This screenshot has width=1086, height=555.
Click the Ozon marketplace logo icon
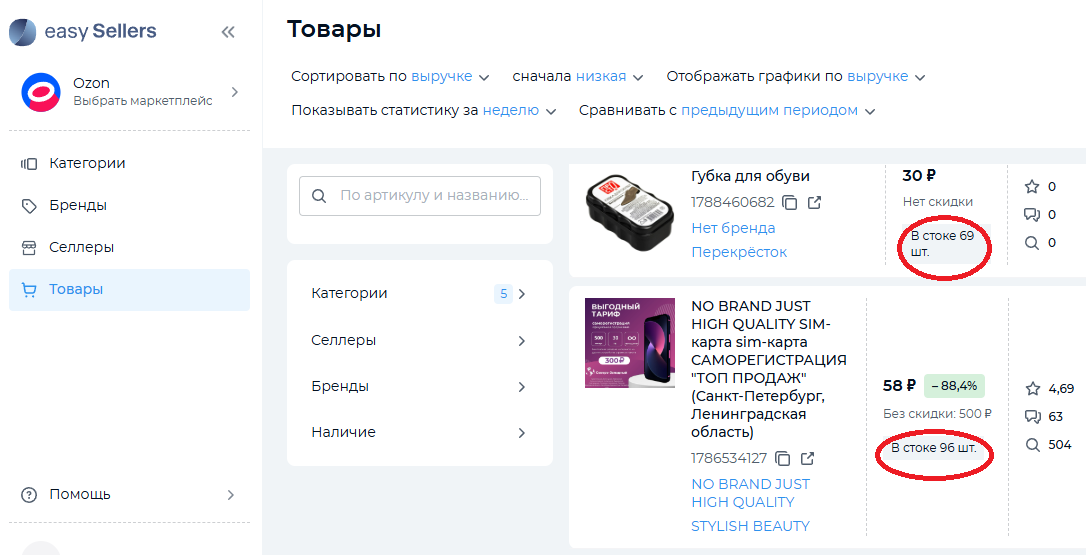pos(41,92)
